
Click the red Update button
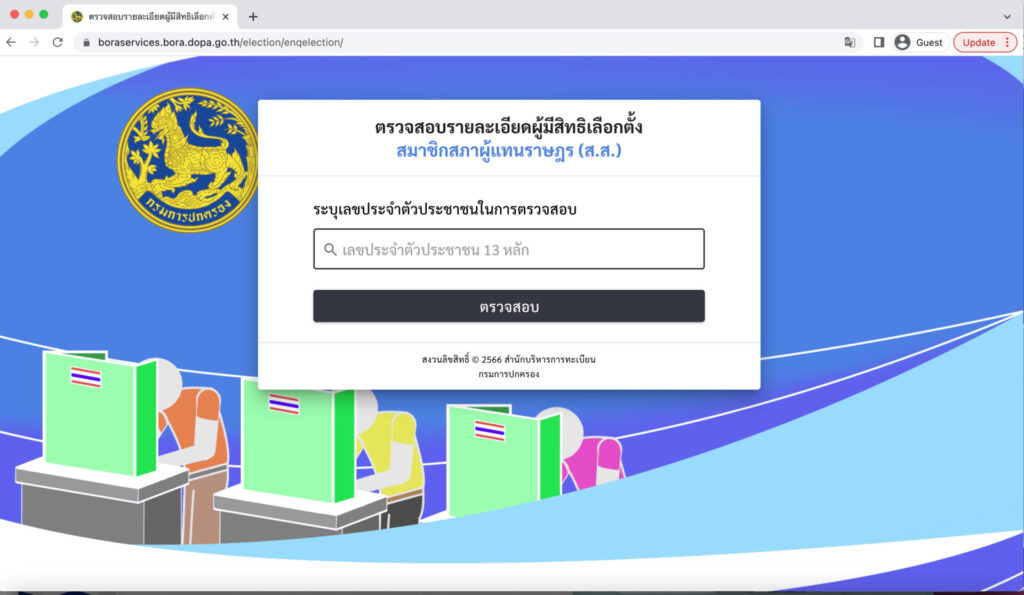[x=978, y=42]
